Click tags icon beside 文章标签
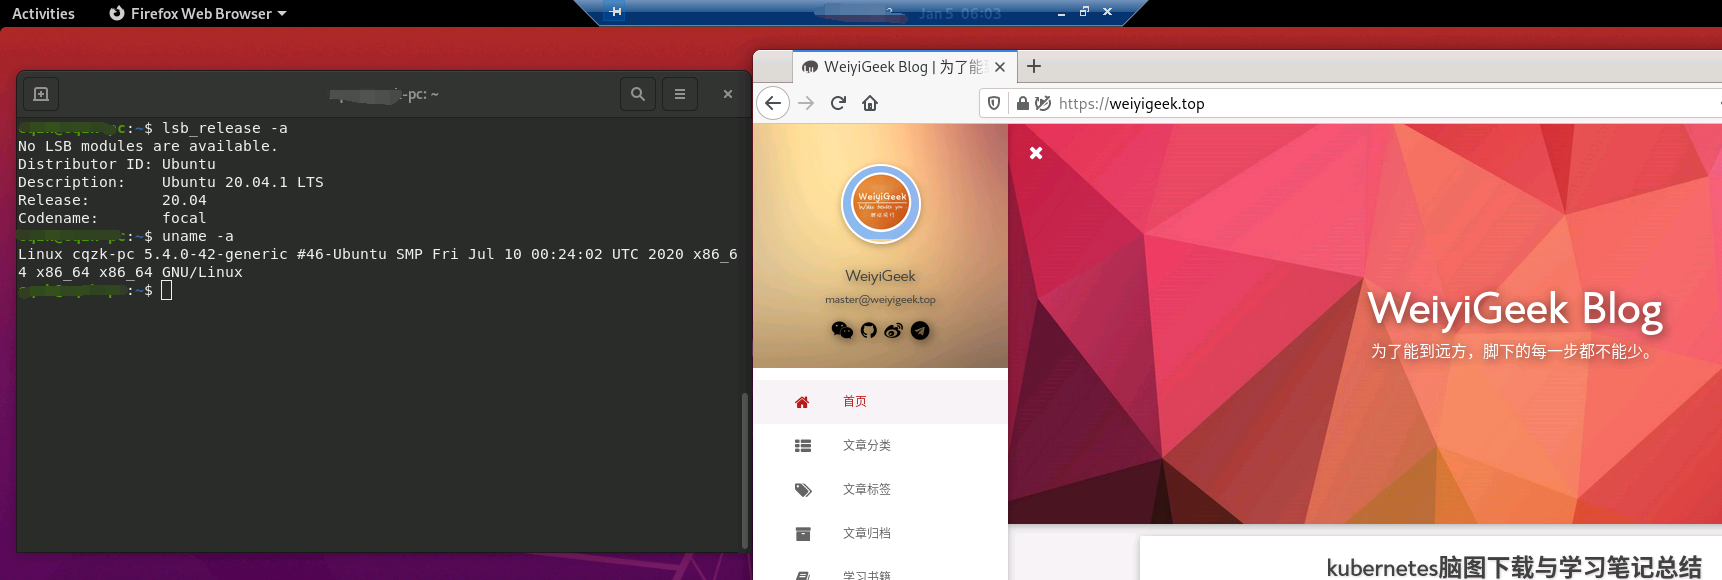This screenshot has height=580, width=1722. coord(803,490)
